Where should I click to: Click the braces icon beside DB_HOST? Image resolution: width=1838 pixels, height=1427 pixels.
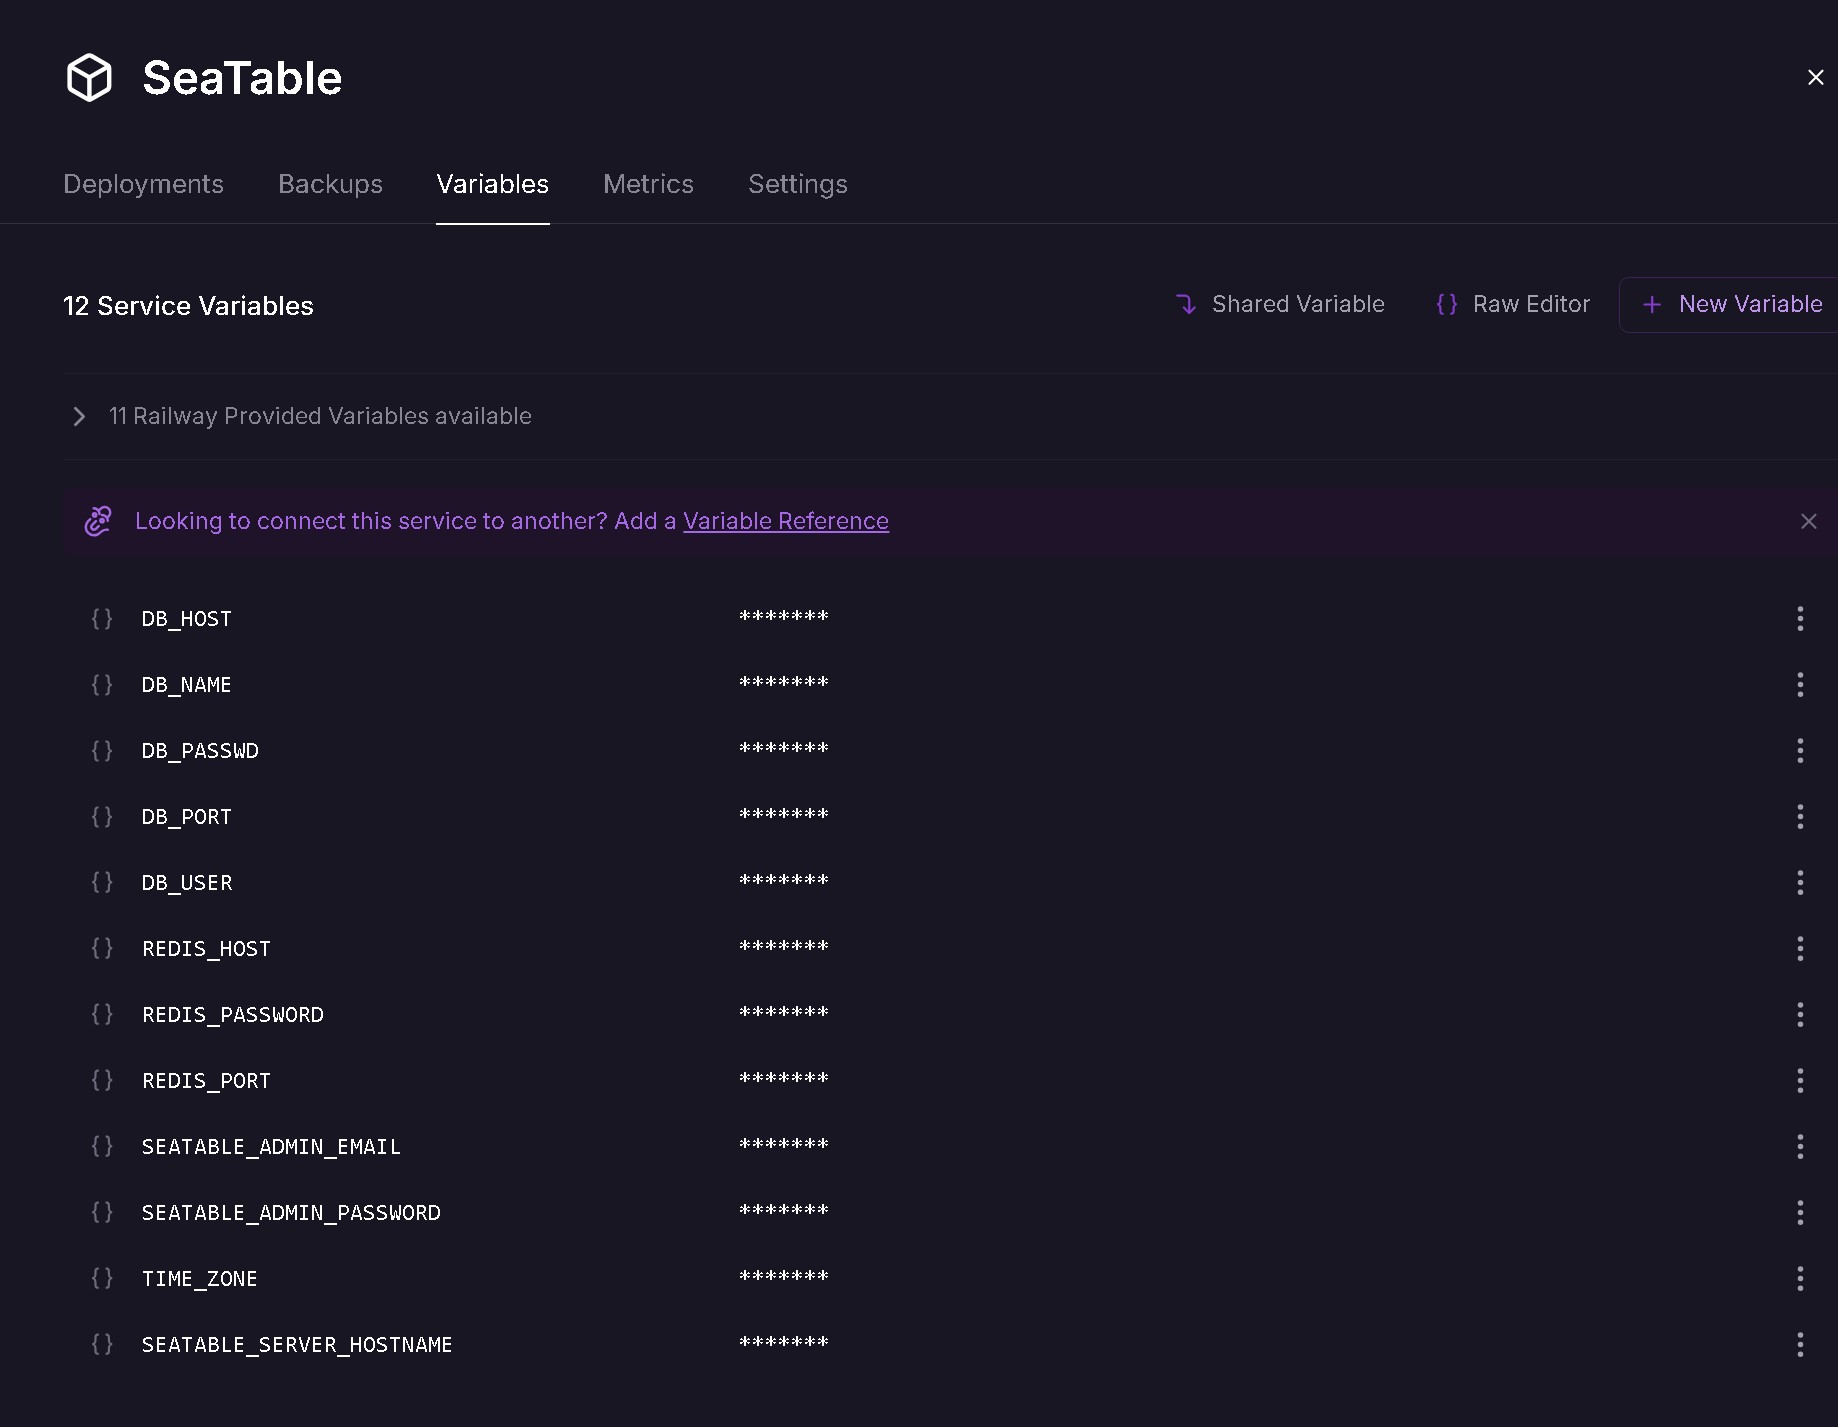click(x=102, y=618)
